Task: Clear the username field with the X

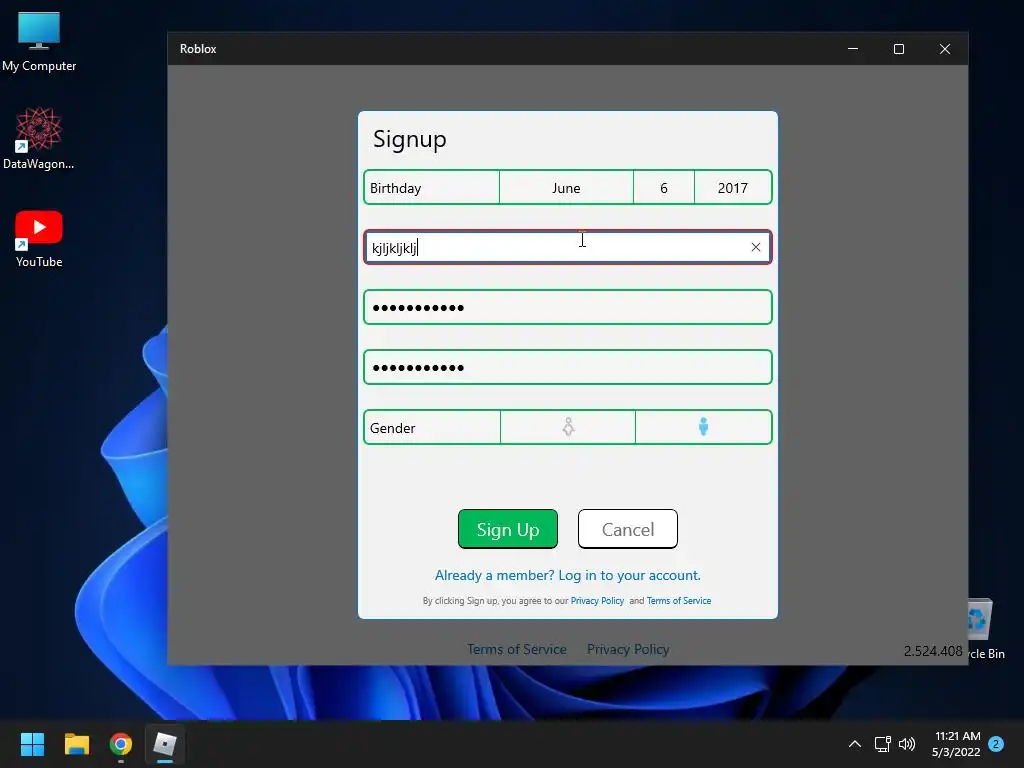Action: coord(756,247)
